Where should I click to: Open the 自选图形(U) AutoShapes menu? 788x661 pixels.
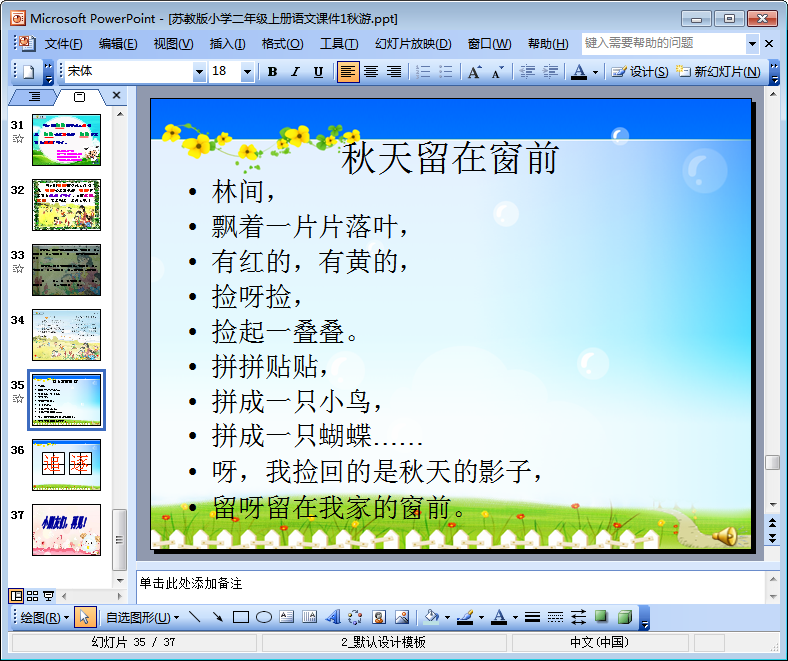[x=142, y=617]
